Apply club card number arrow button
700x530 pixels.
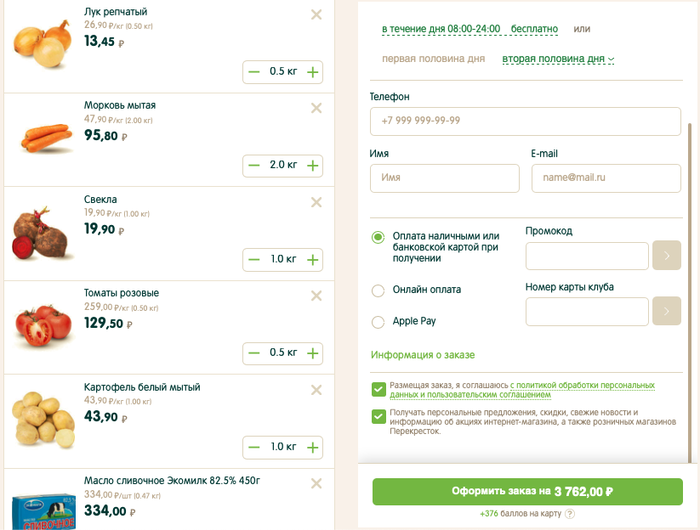click(x=666, y=312)
